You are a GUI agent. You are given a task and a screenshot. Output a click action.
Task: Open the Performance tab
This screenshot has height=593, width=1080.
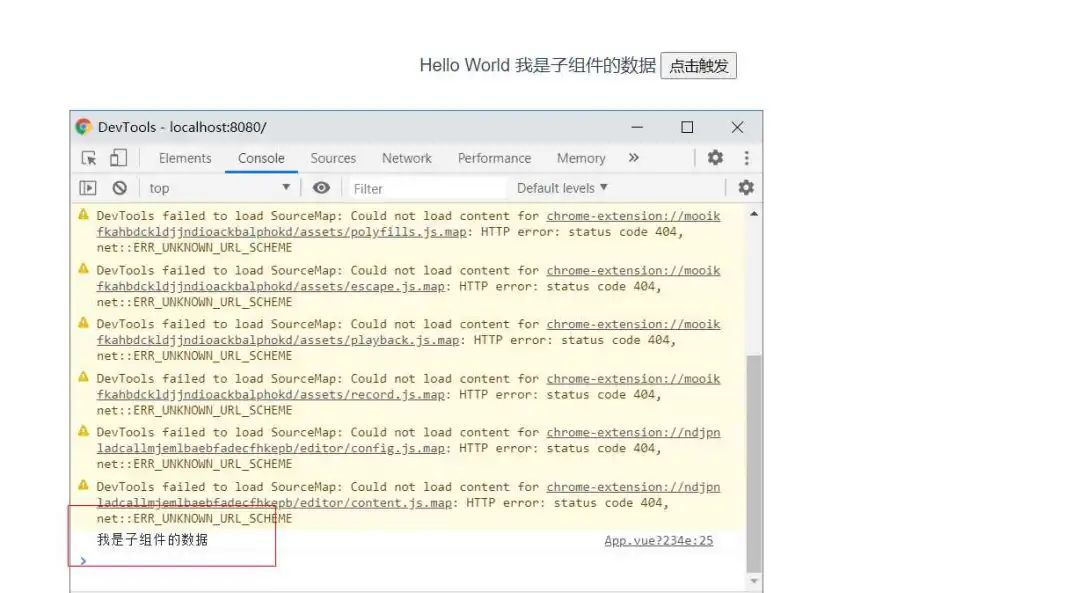[x=494, y=158]
